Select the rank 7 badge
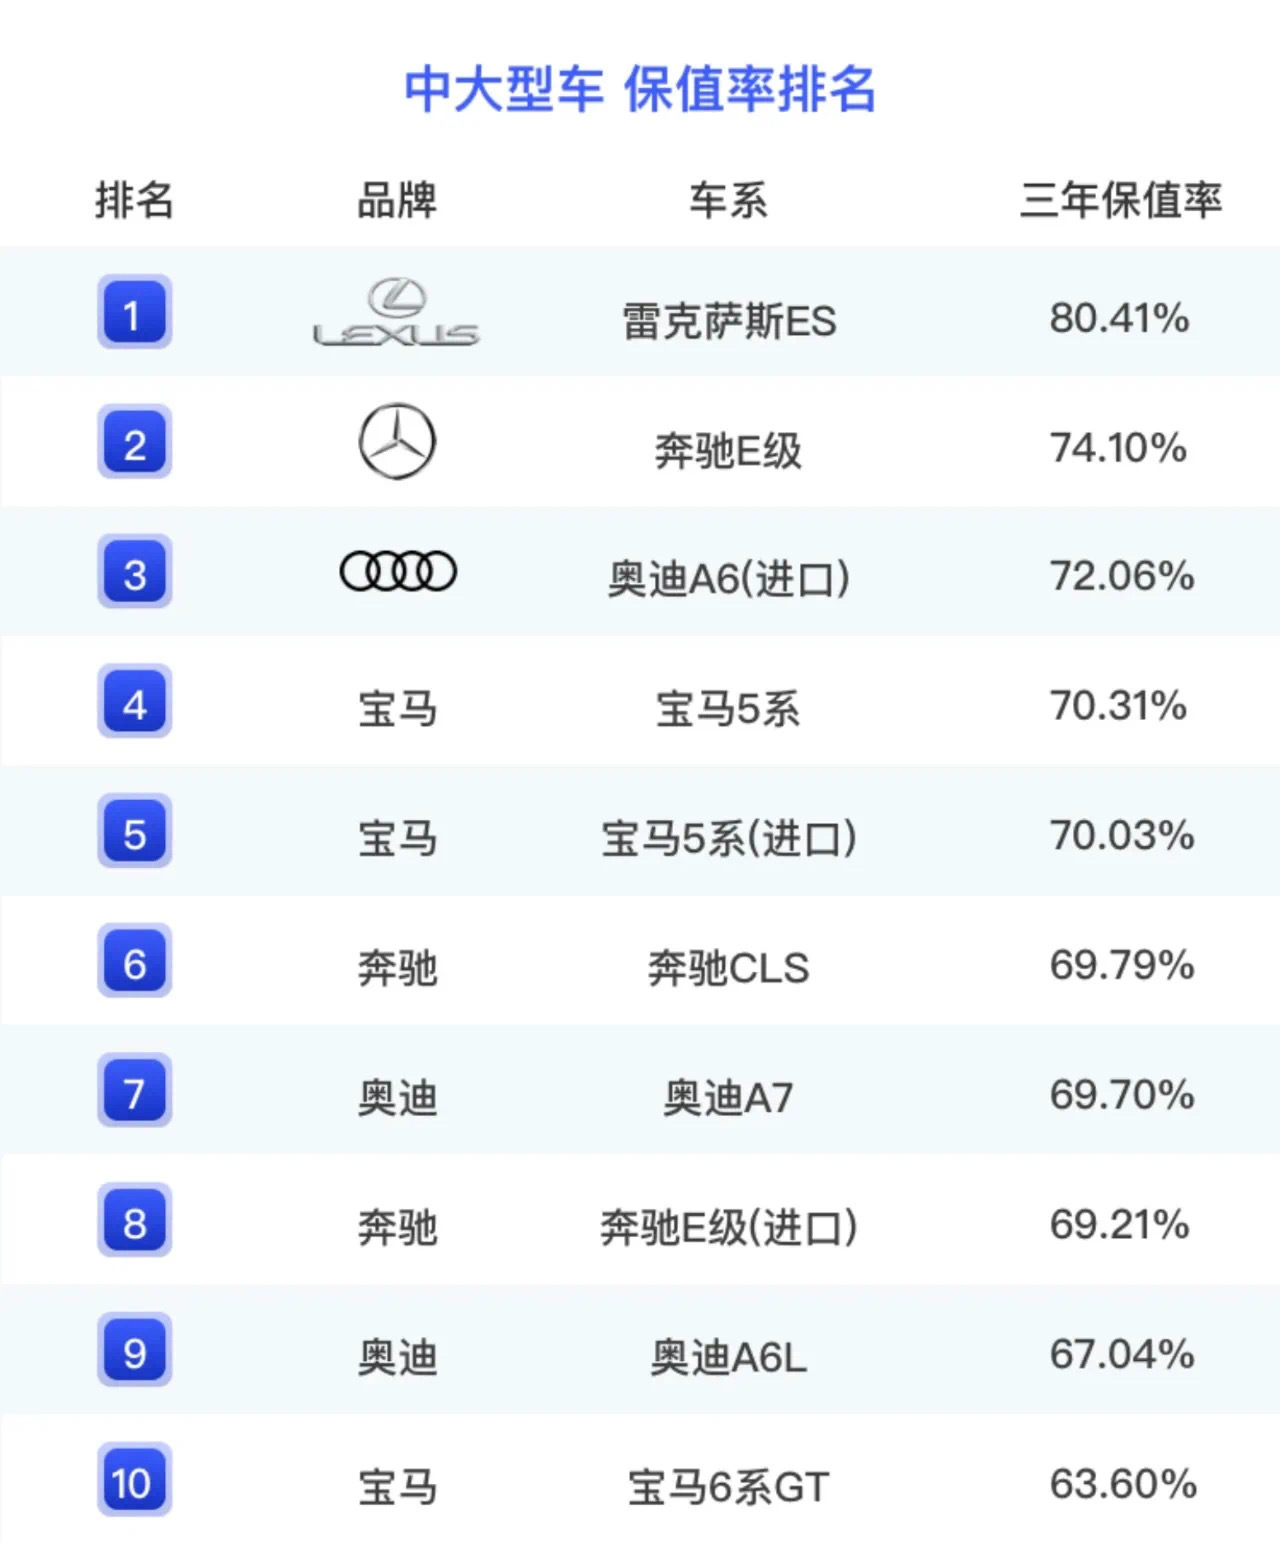Screen dimensions: 1280x1543 click(x=134, y=1091)
